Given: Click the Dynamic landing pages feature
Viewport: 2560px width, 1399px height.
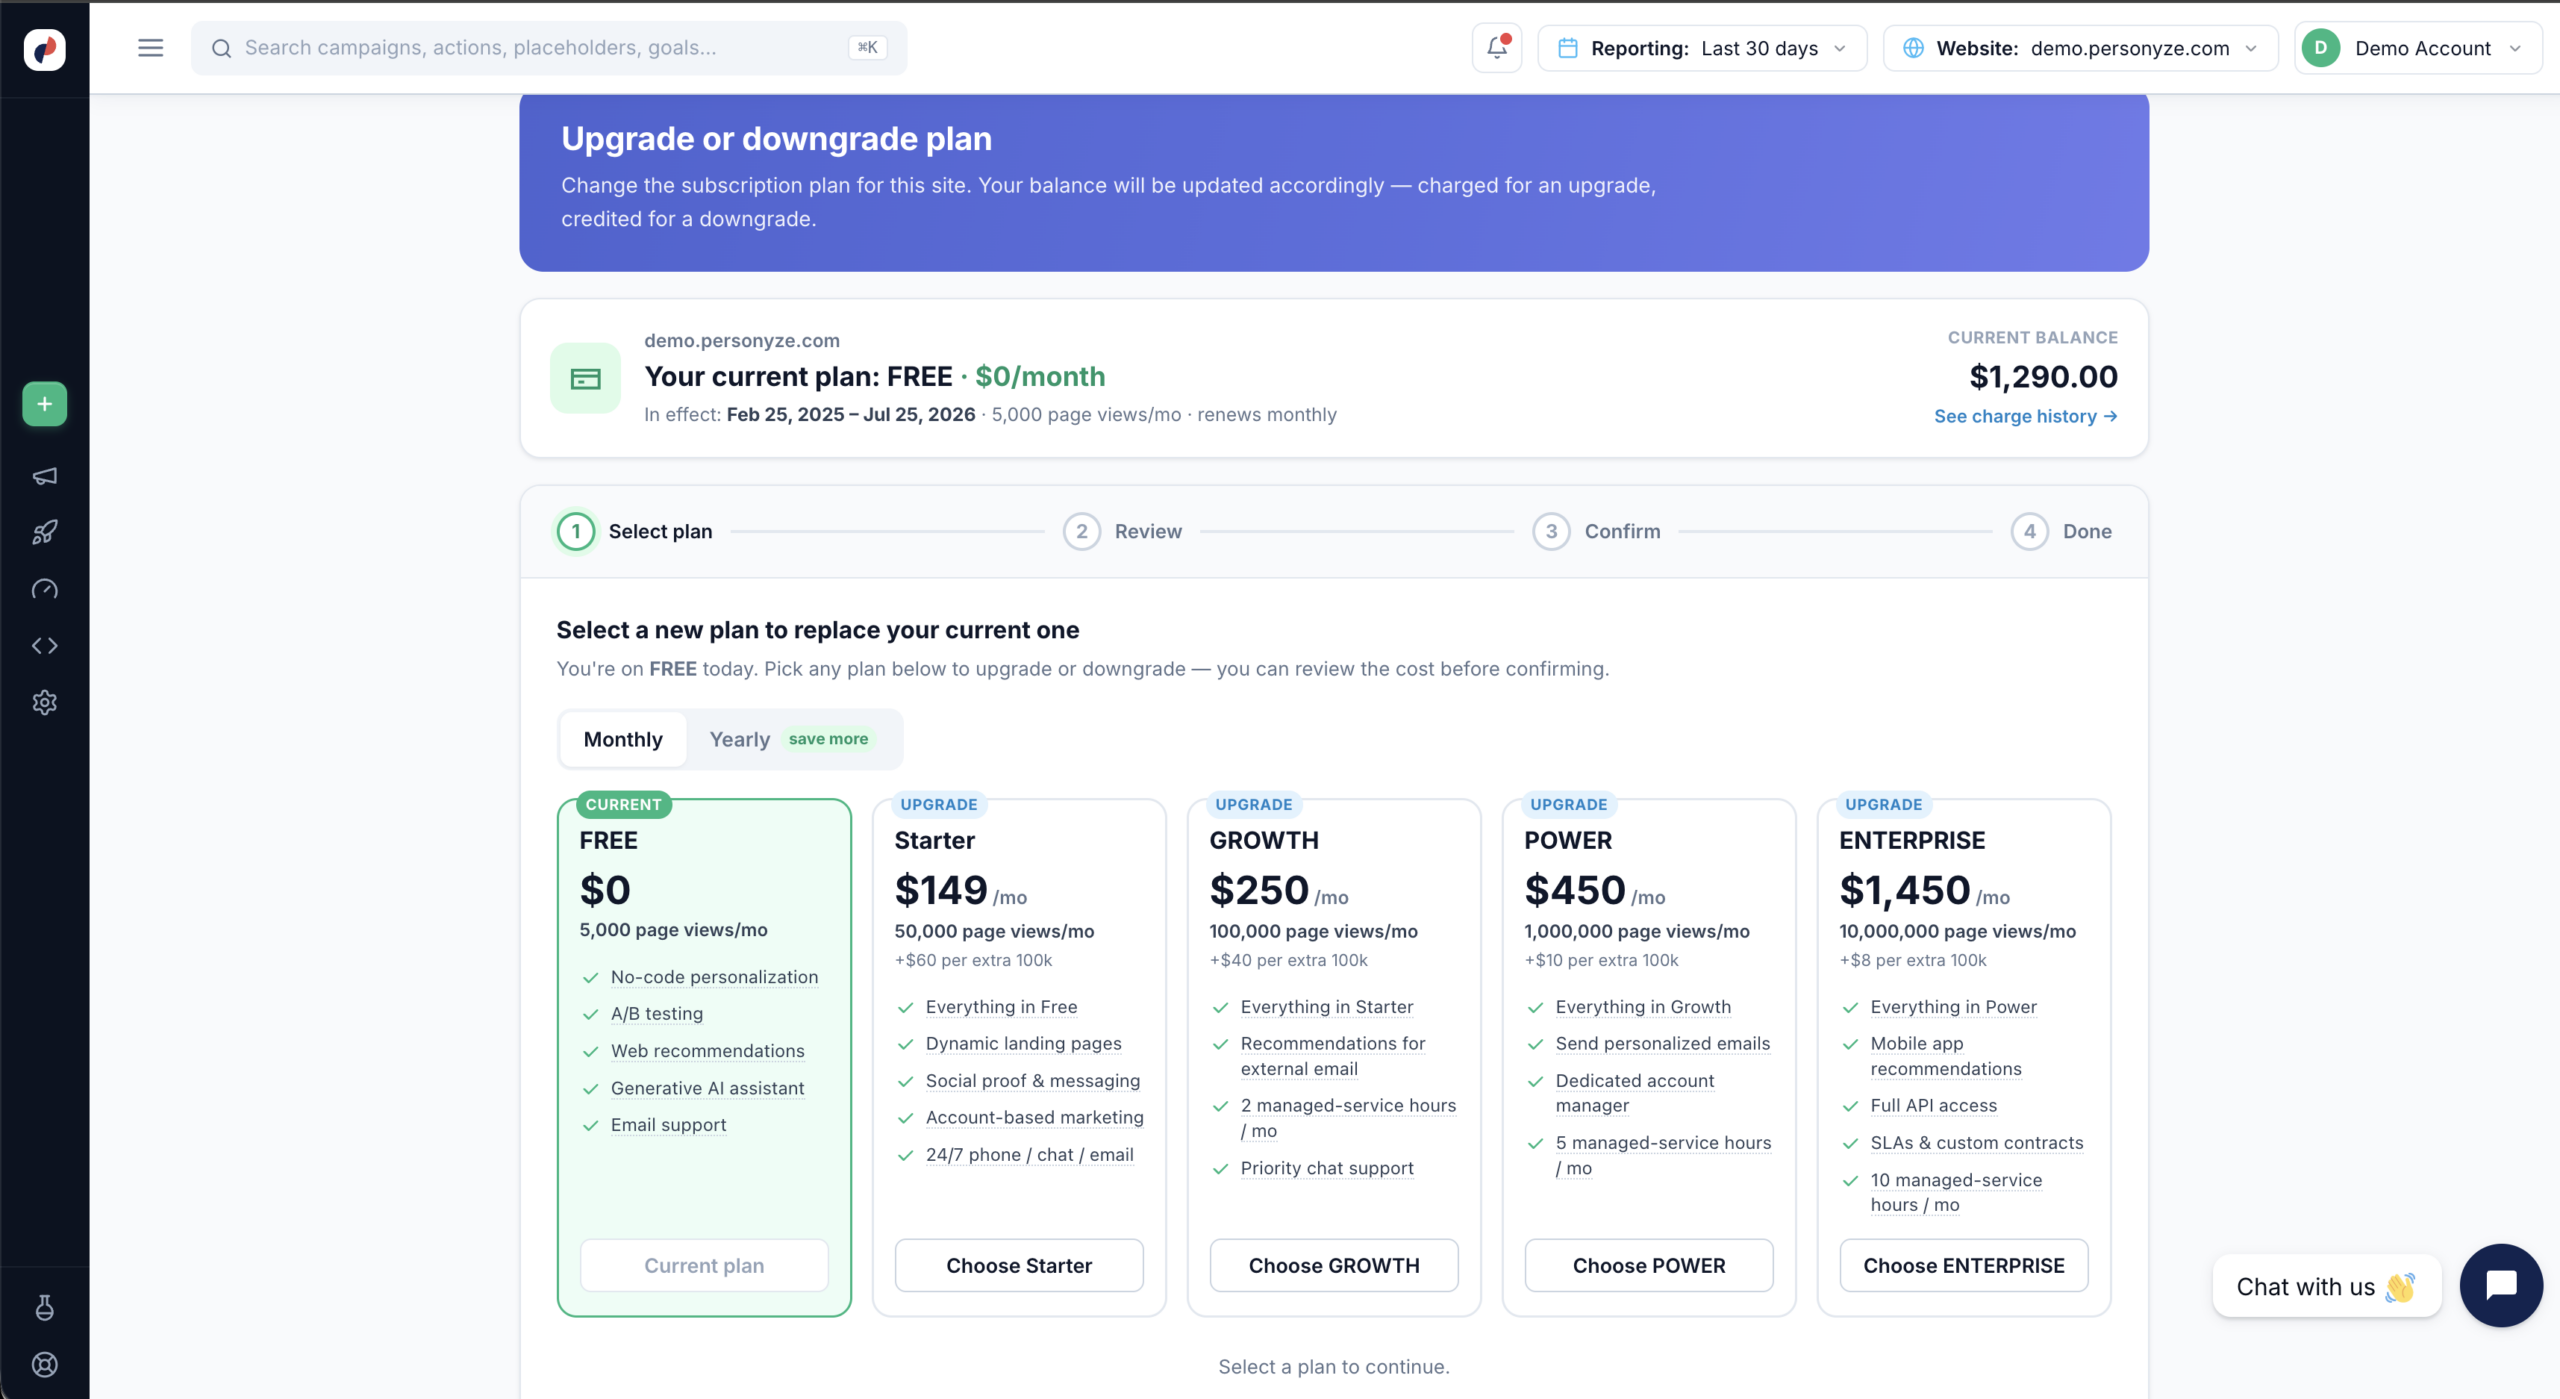Looking at the screenshot, I should pyautogui.click(x=1023, y=1044).
